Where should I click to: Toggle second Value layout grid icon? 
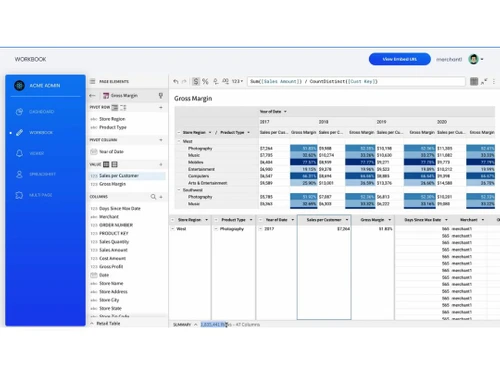114,164
